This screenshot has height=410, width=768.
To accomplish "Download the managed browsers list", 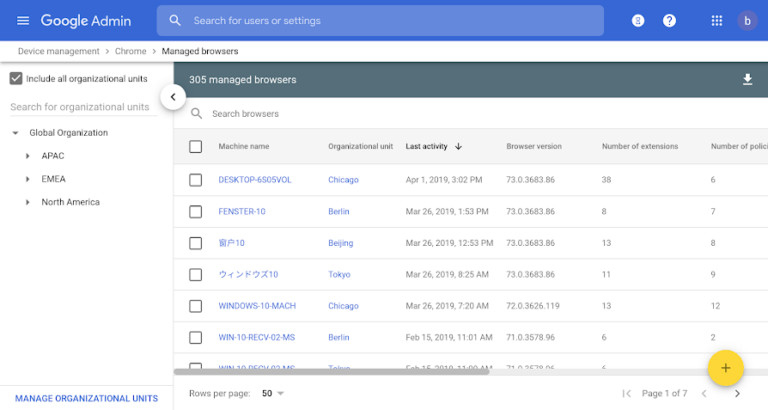I will [747, 80].
